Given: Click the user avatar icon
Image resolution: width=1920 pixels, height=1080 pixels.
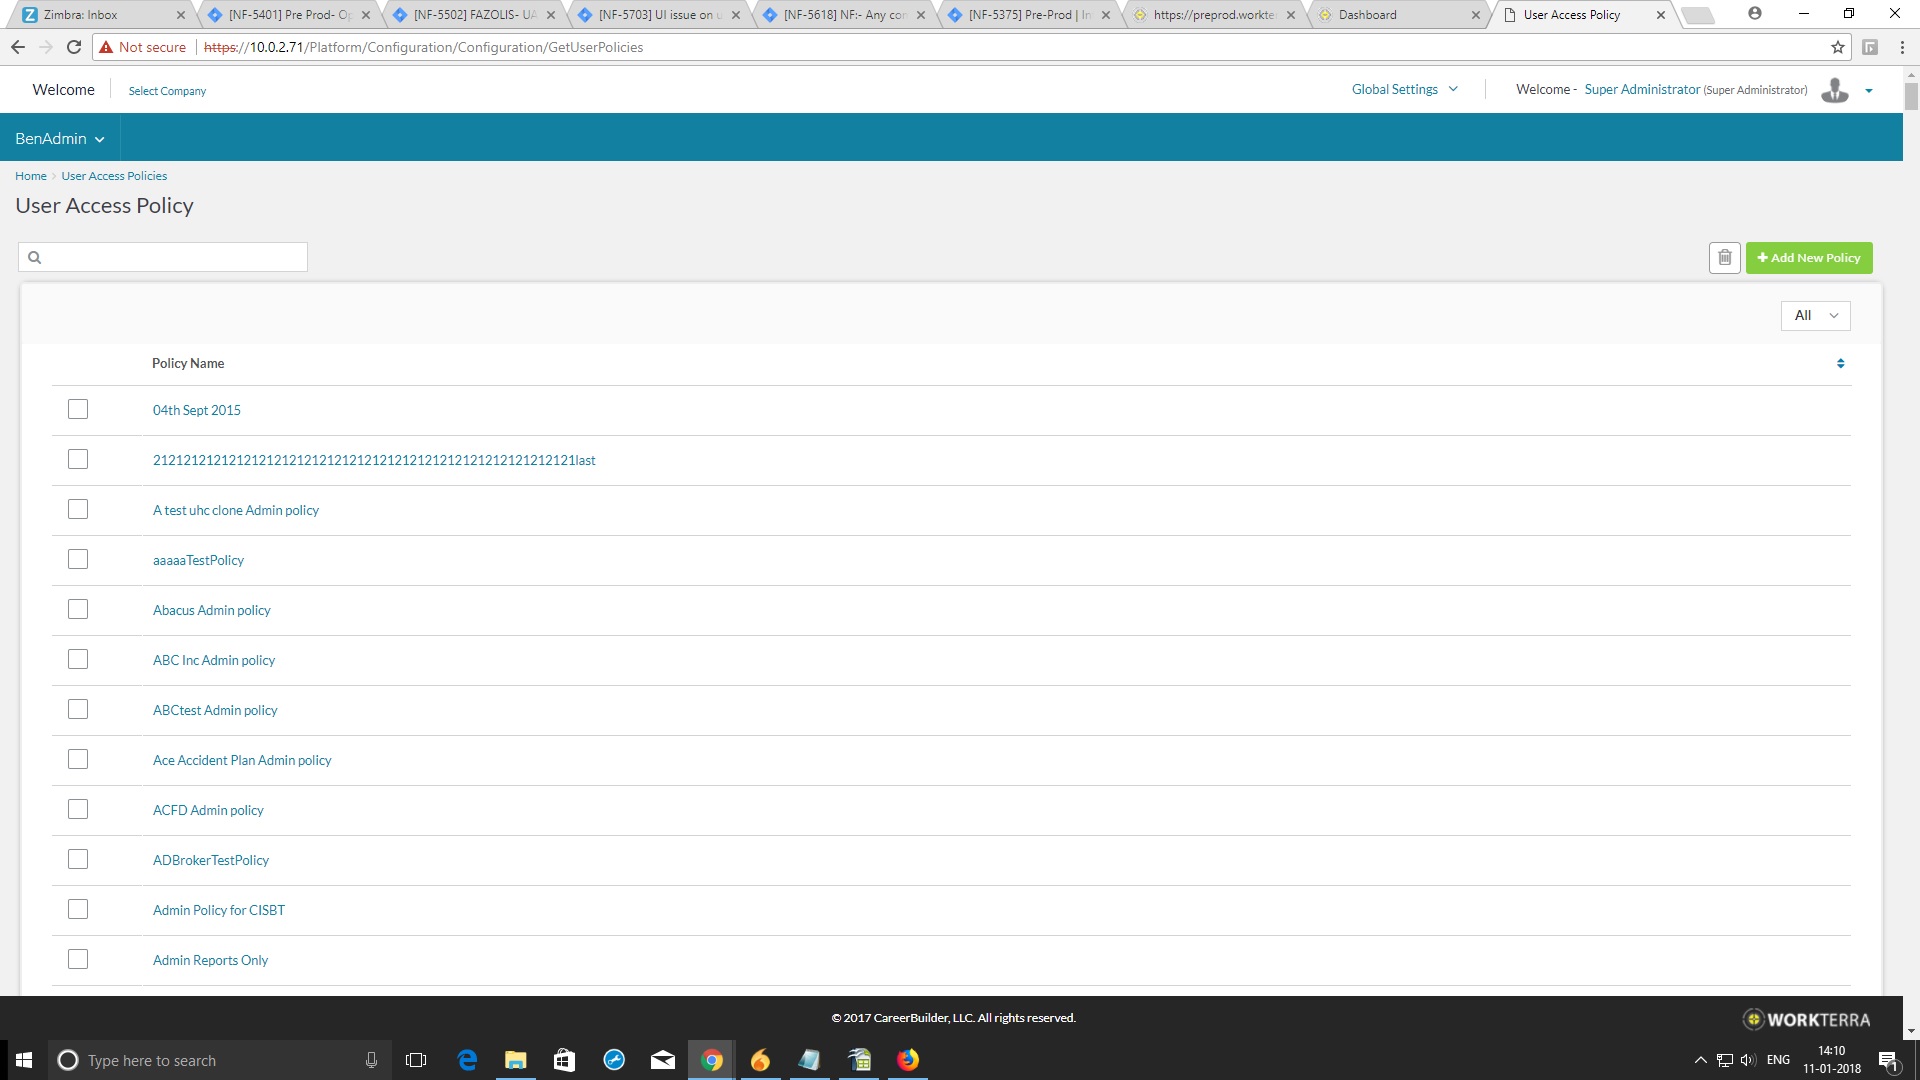Looking at the screenshot, I should [x=1835, y=90].
